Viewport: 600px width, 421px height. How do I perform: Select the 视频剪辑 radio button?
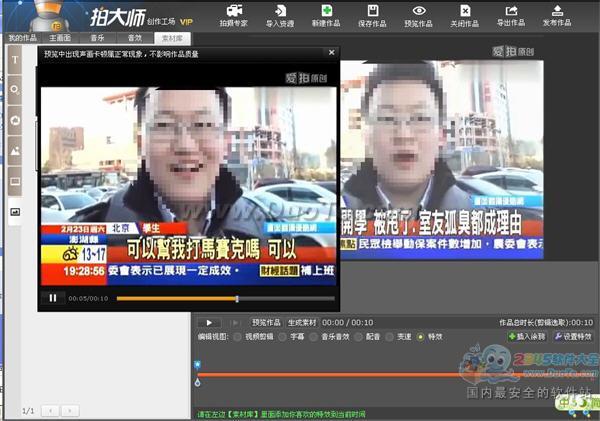click(x=239, y=337)
